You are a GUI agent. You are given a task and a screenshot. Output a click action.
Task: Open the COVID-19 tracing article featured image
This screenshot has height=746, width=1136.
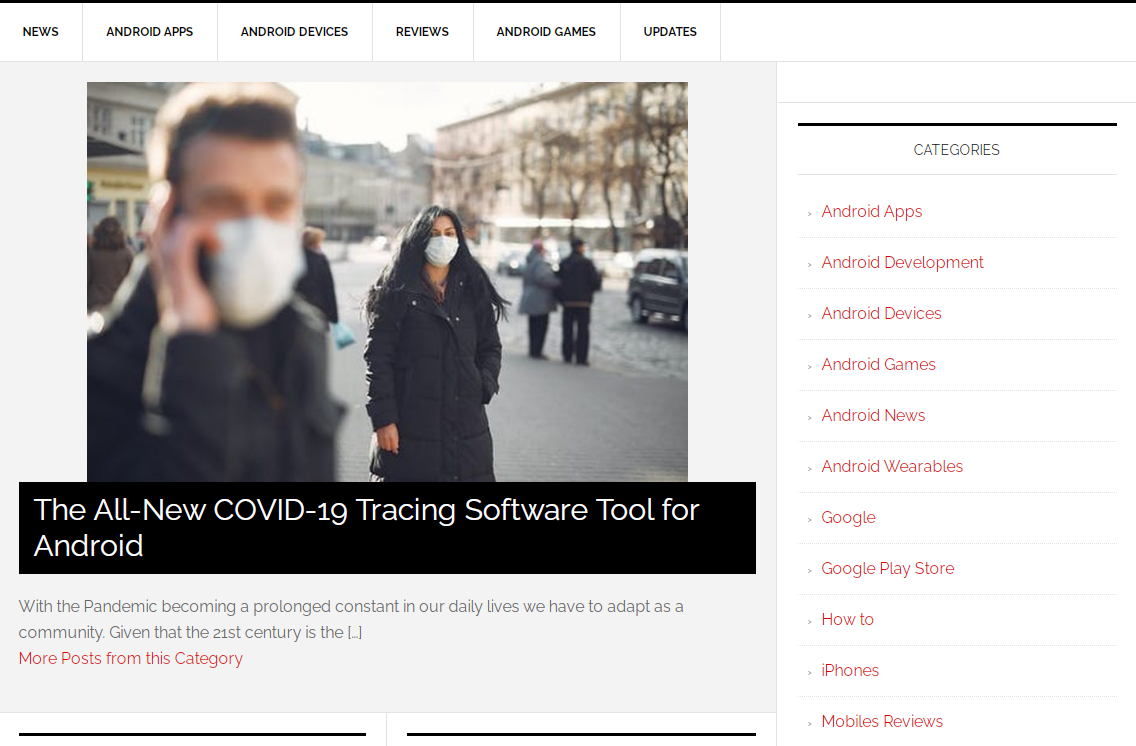click(387, 282)
